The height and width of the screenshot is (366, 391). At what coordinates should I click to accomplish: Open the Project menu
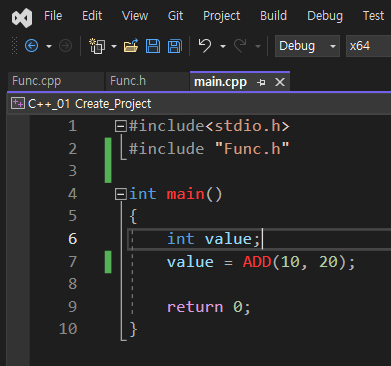pos(222,16)
